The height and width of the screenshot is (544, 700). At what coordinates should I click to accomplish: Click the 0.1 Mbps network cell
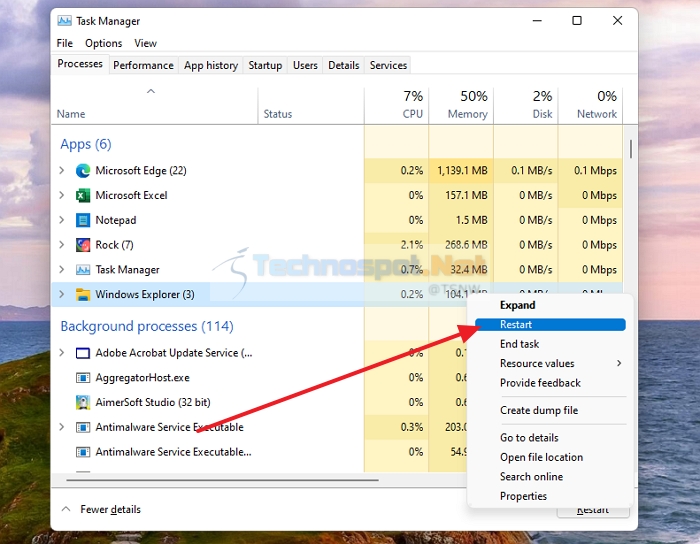590,170
